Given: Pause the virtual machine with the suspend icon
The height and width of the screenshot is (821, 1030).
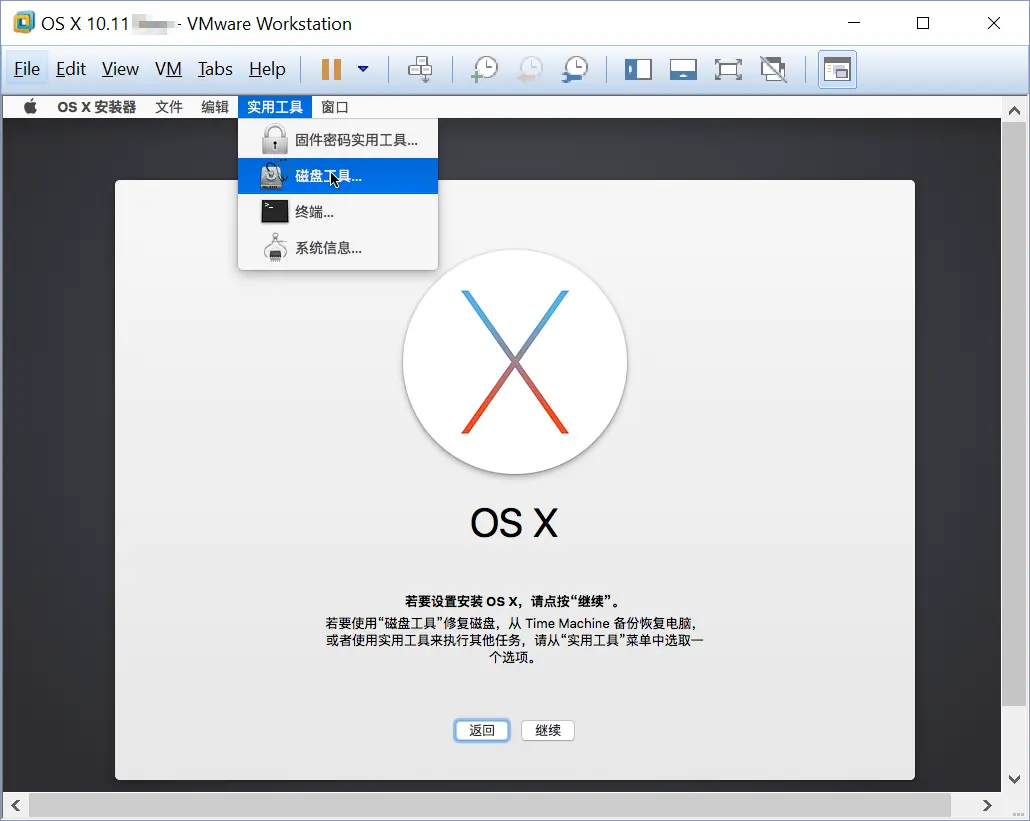Looking at the screenshot, I should pyautogui.click(x=333, y=69).
